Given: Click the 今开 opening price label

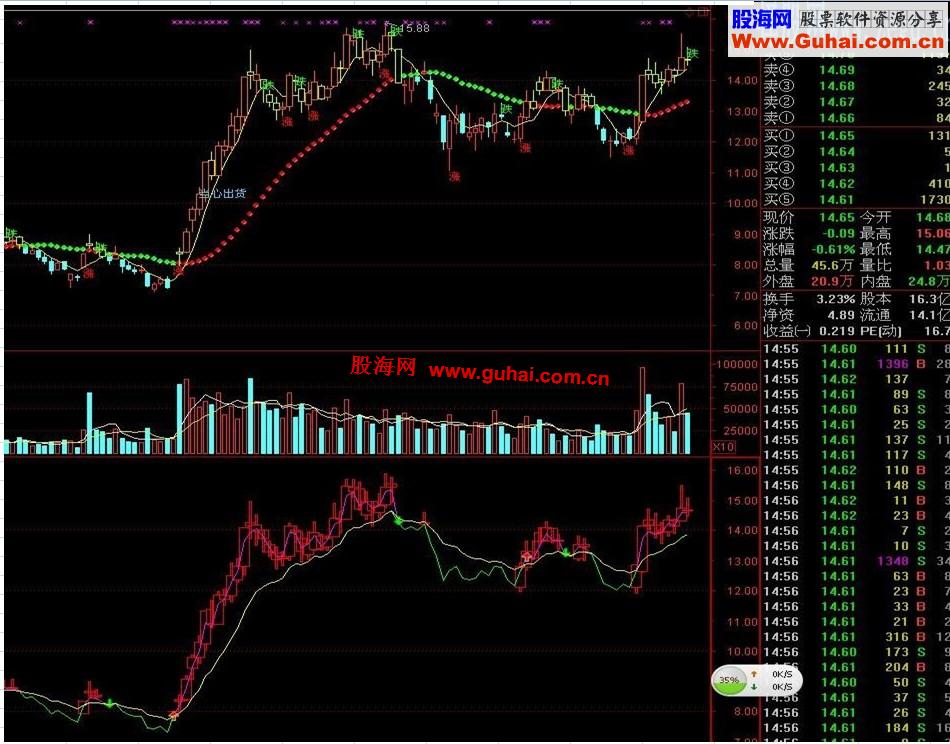Looking at the screenshot, I should [875, 217].
